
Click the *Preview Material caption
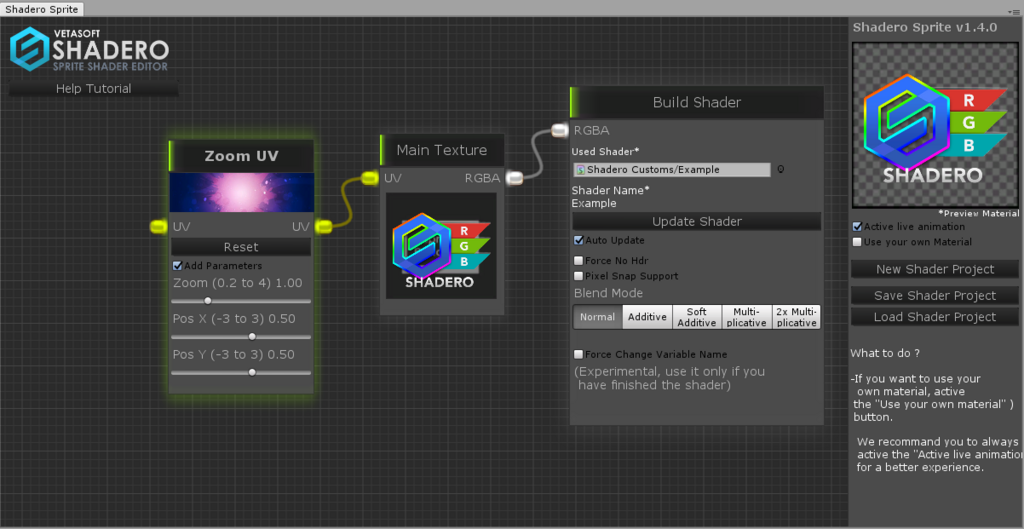[978, 214]
